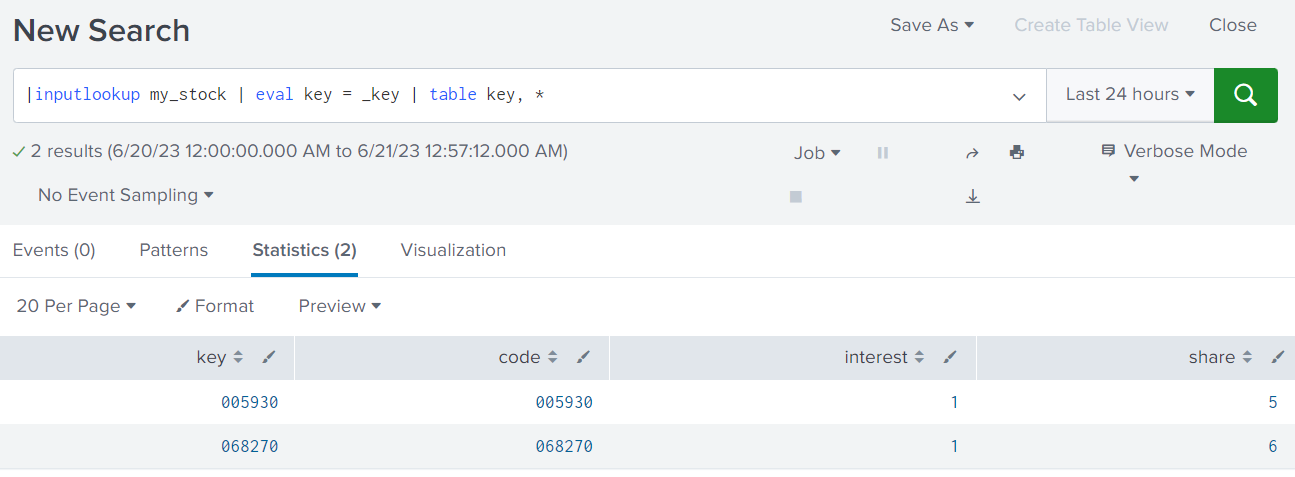Click interest value in 005930 row

[955, 402]
